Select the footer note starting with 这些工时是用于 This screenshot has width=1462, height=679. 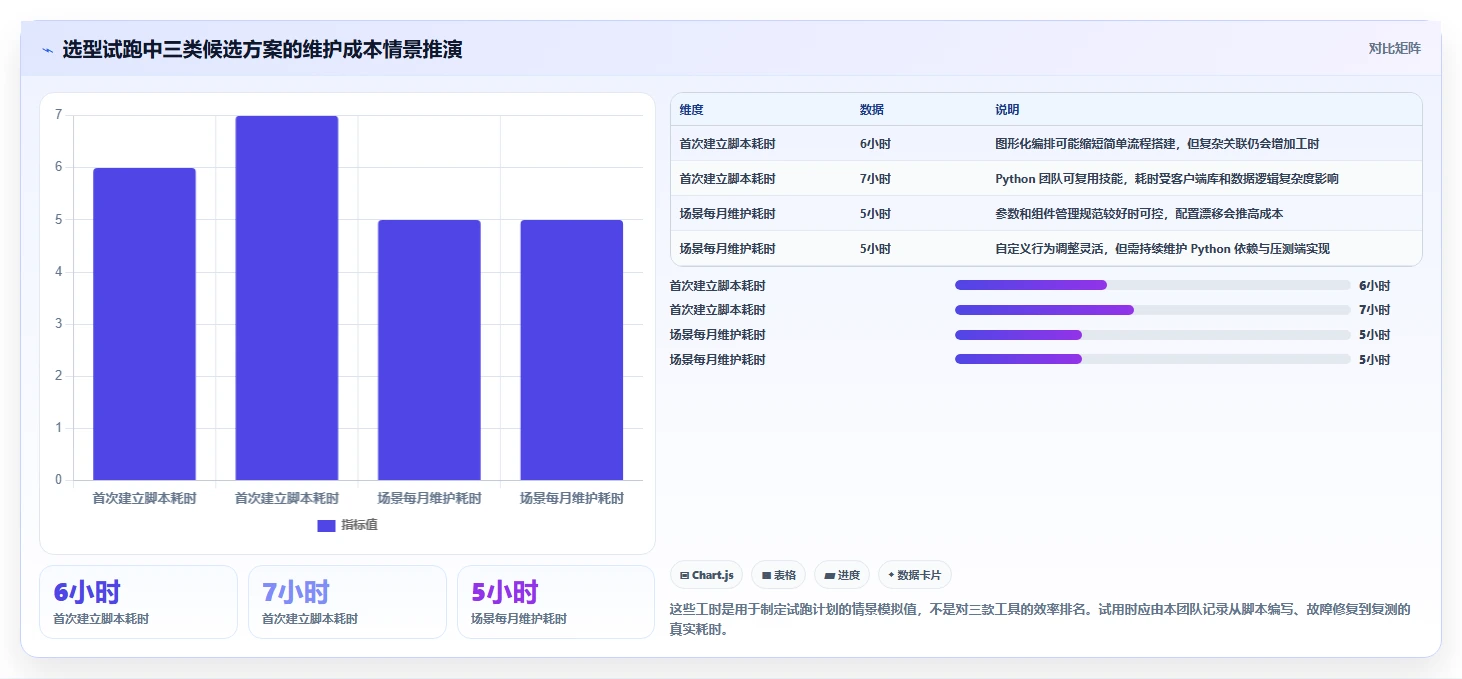tap(1040, 620)
